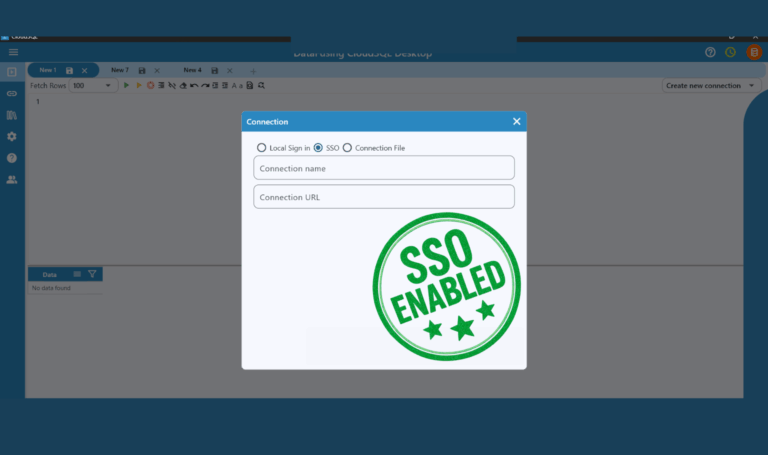Screen dimensions: 768x455
Task: Select the Data results tab
Action: coord(49,275)
